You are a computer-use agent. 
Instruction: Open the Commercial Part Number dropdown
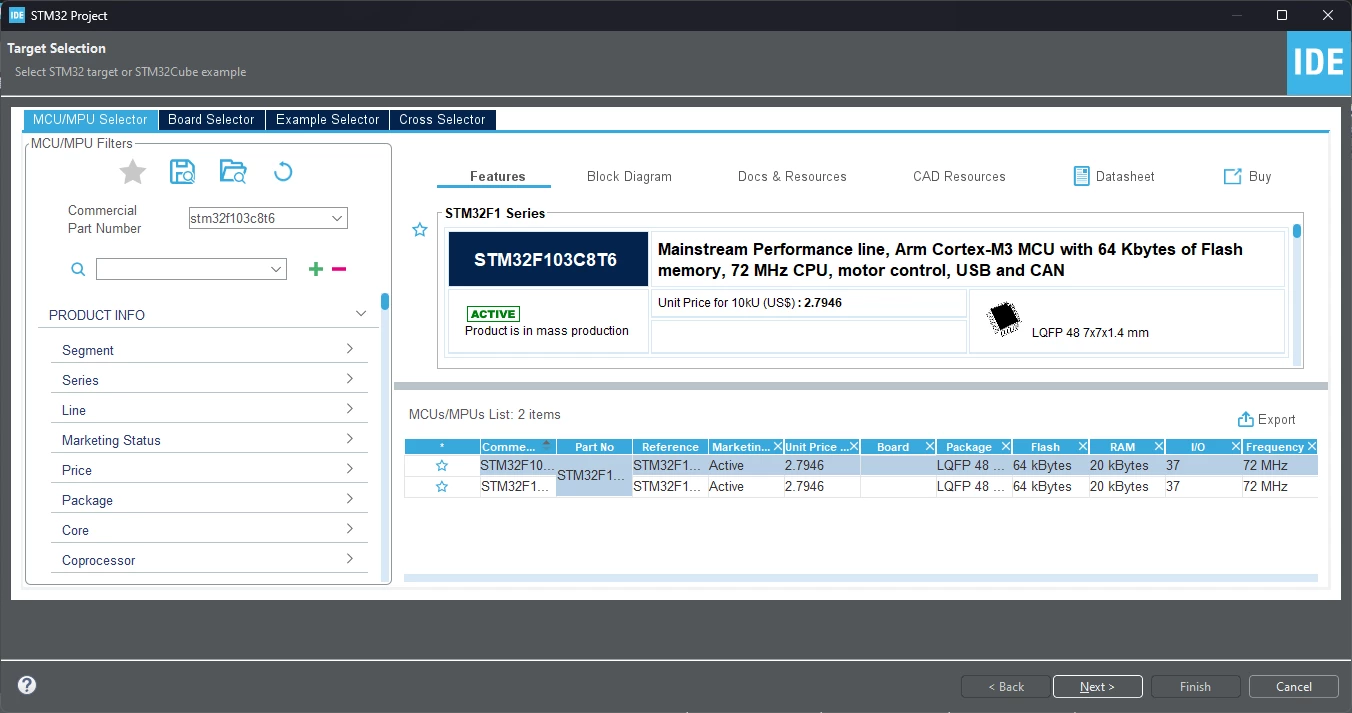coord(268,218)
